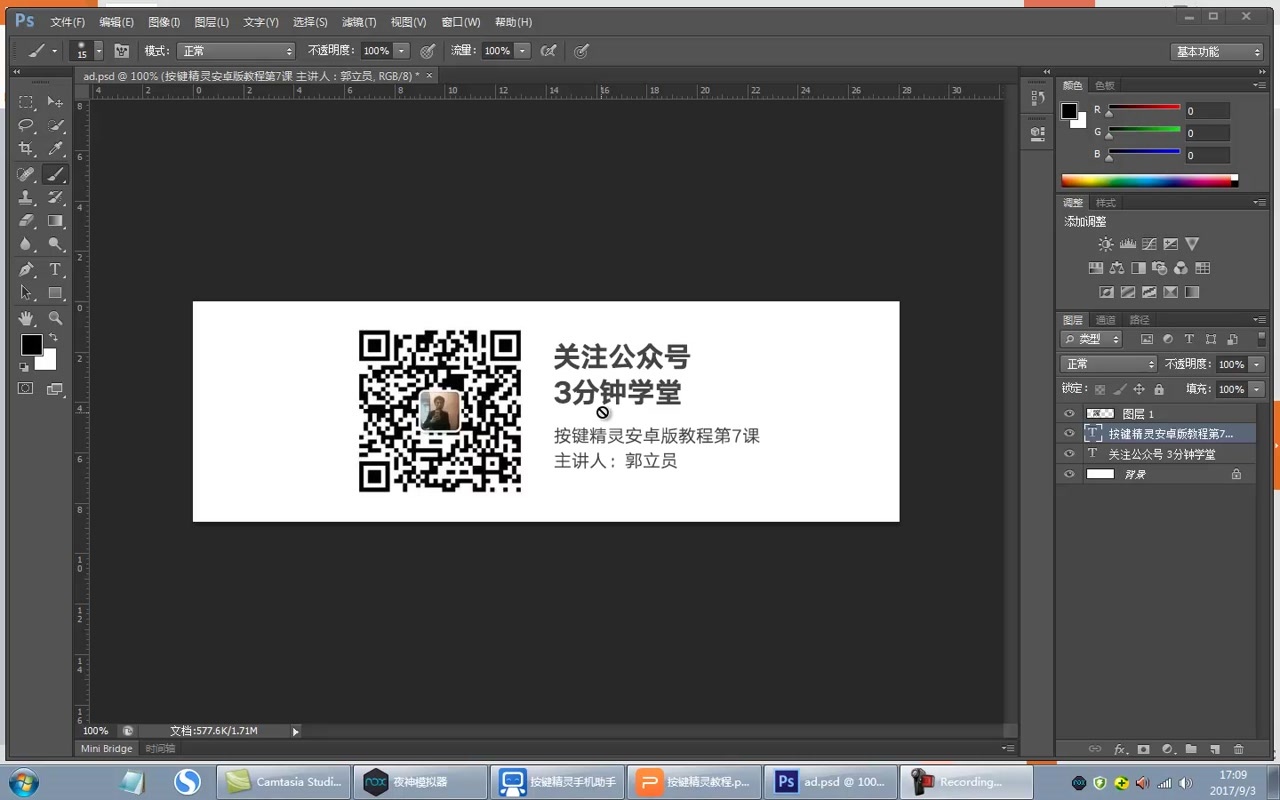Add Color Balance adjustment
1280x800 pixels.
point(1117,268)
